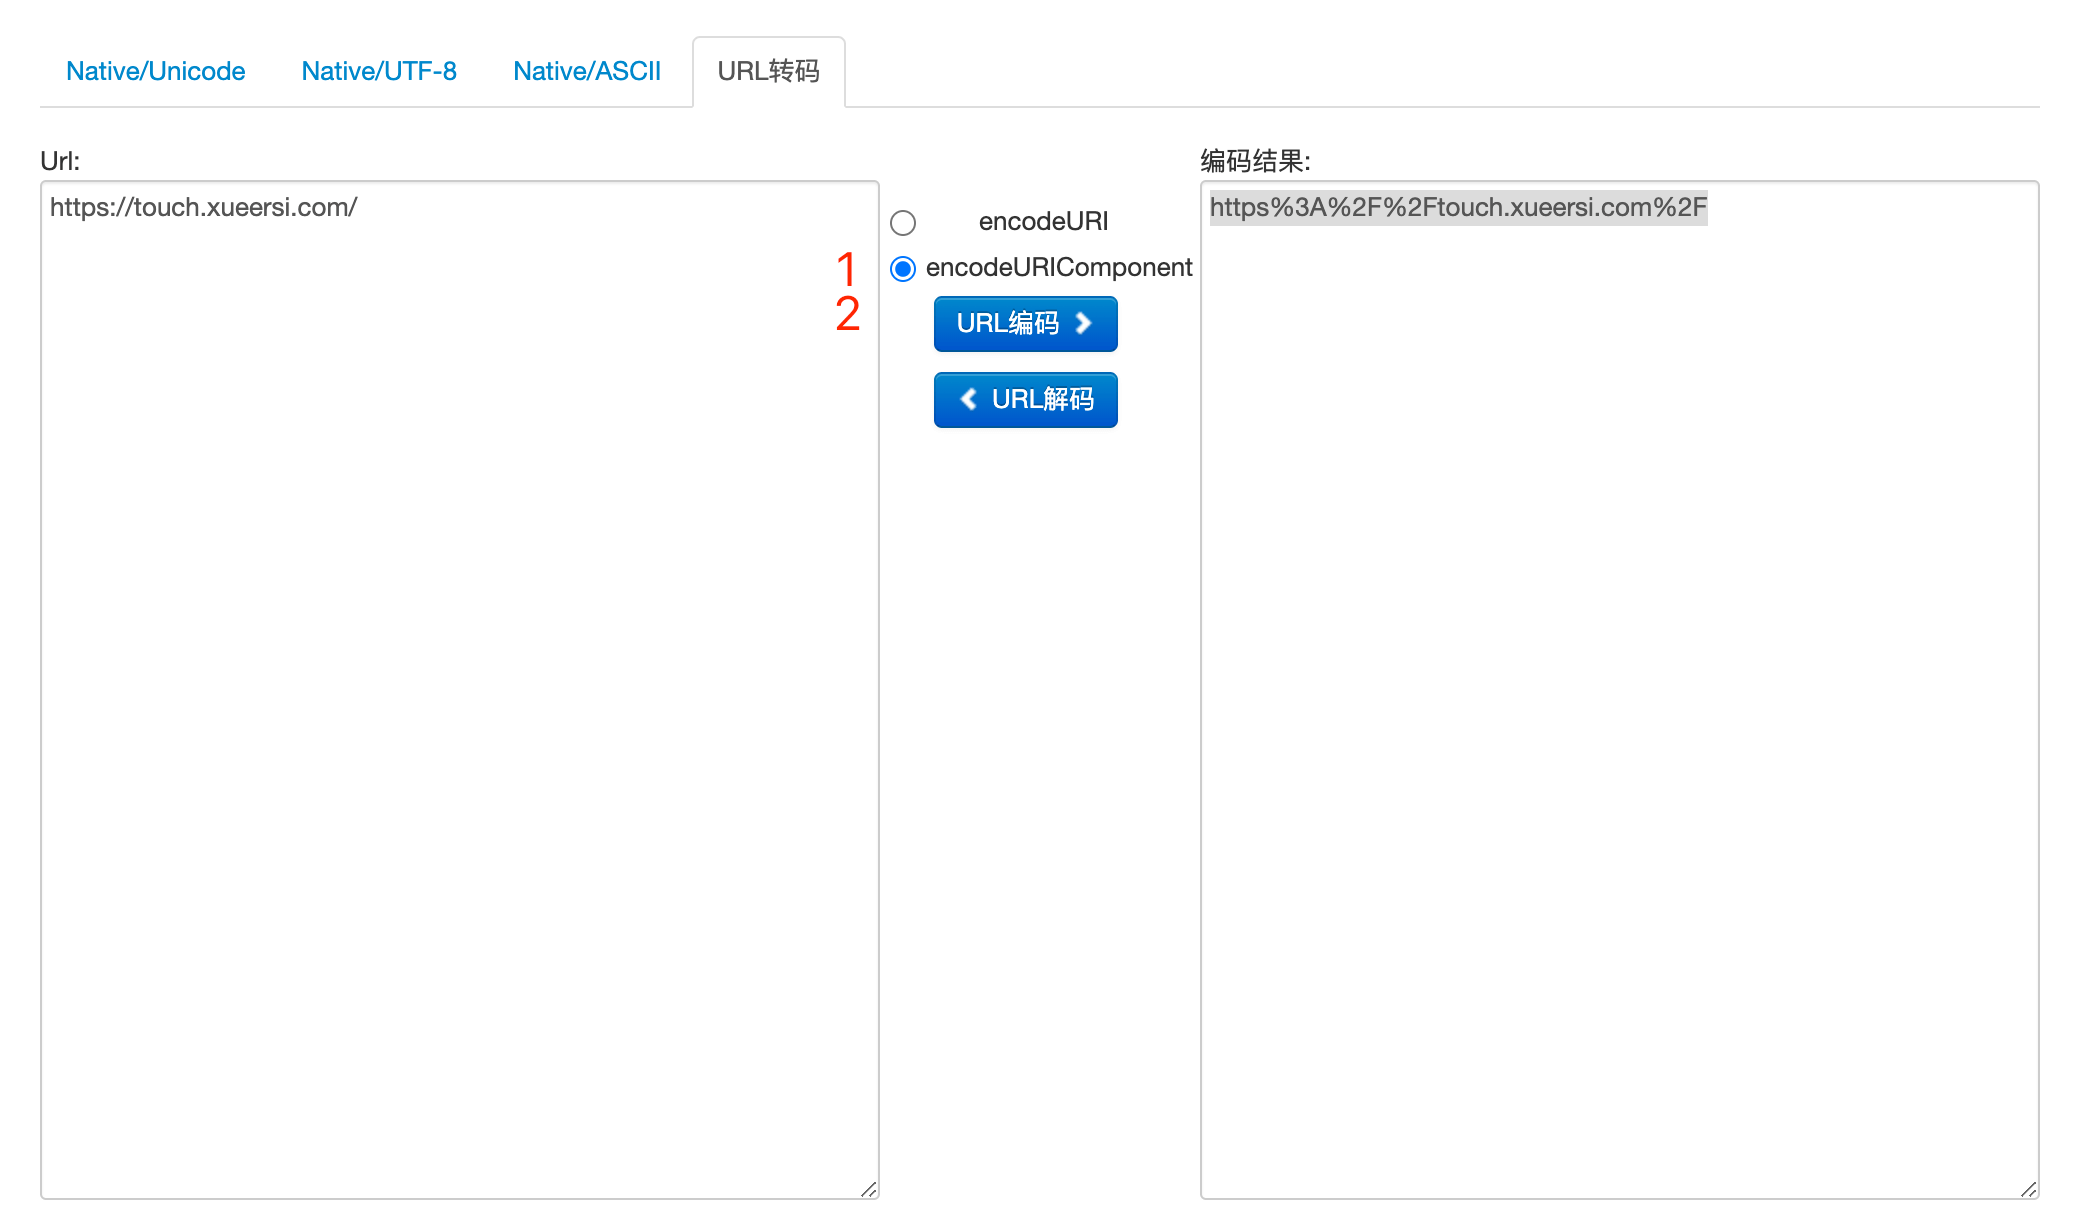Screen dimensions: 2086x1232
Task: Click the 编码结果: field label
Action: coord(1255,161)
